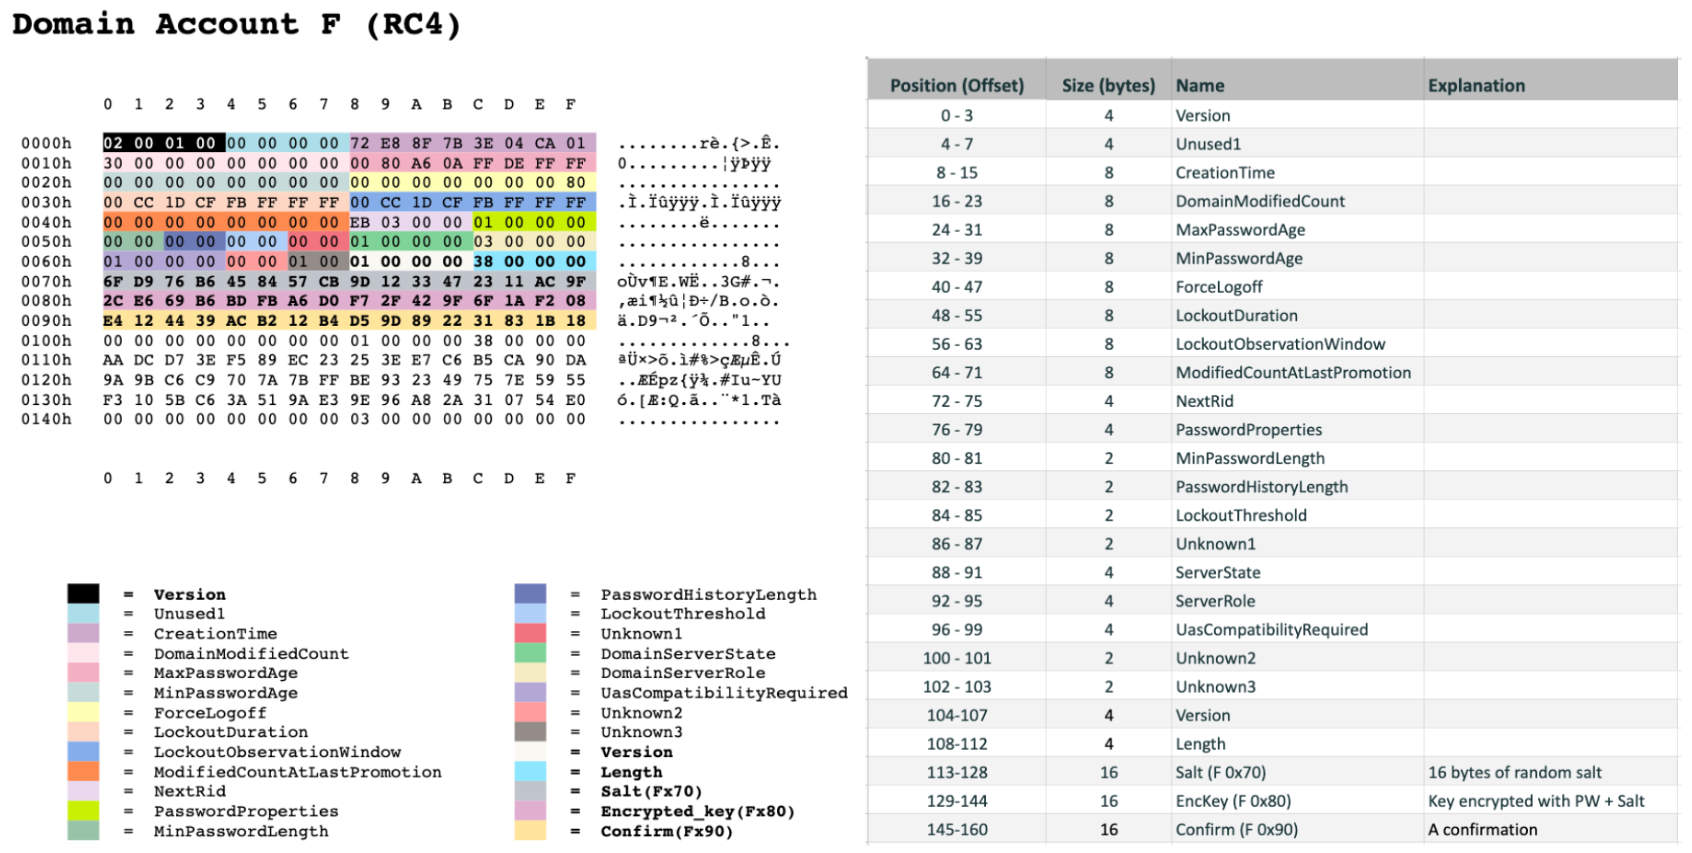Click the MinPasswordAge legend swatch
The image size is (1692, 853).
pyautogui.click(x=83, y=692)
